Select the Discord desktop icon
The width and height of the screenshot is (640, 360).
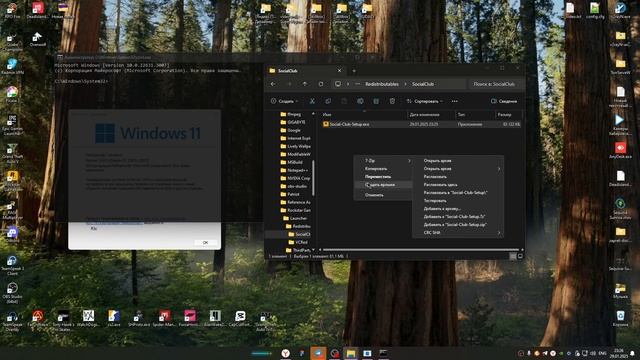12,235
